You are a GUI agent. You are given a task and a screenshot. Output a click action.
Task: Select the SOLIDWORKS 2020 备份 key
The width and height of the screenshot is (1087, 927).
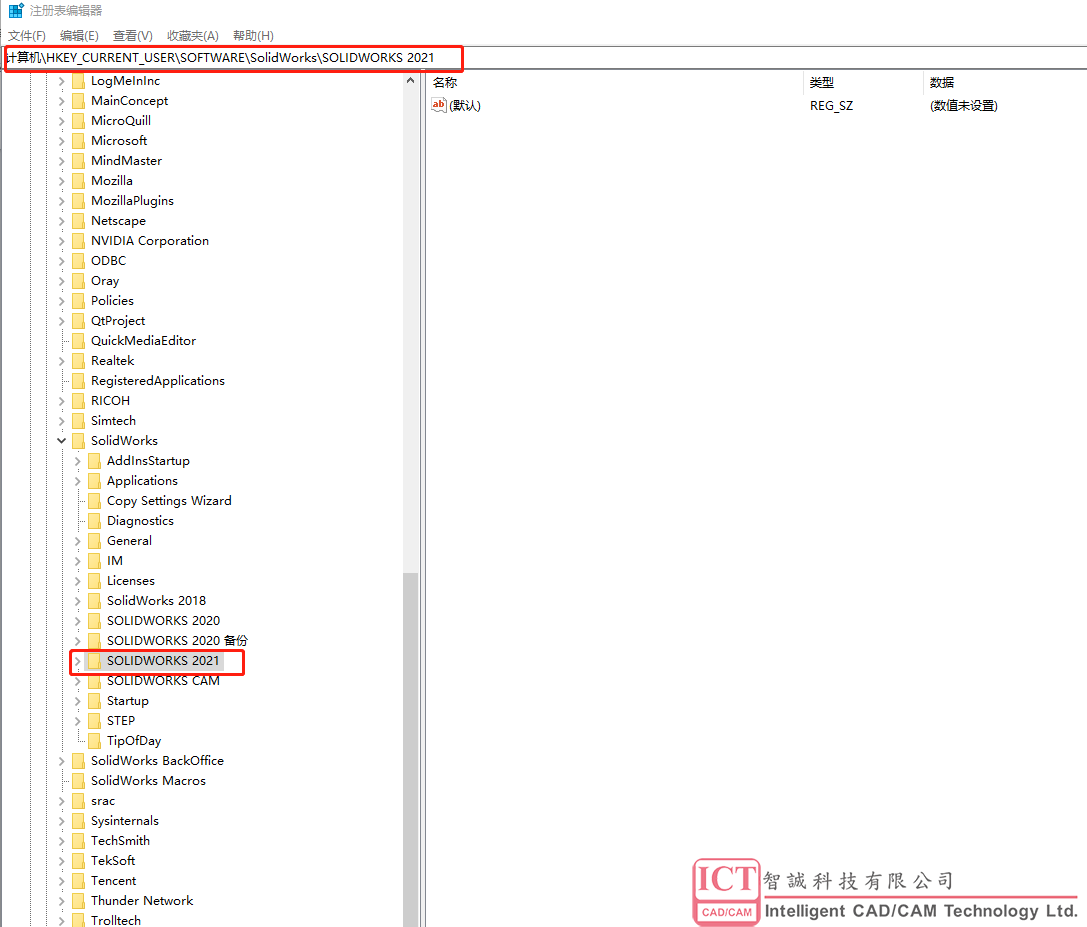point(177,641)
